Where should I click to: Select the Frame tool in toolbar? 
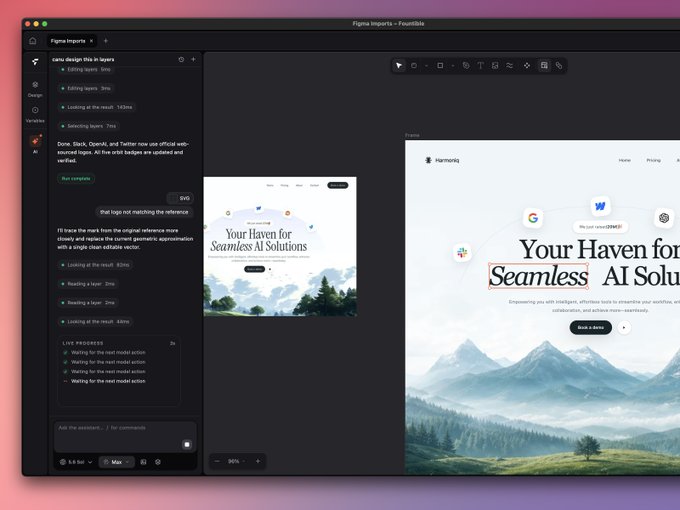click(x=414, y=65)
